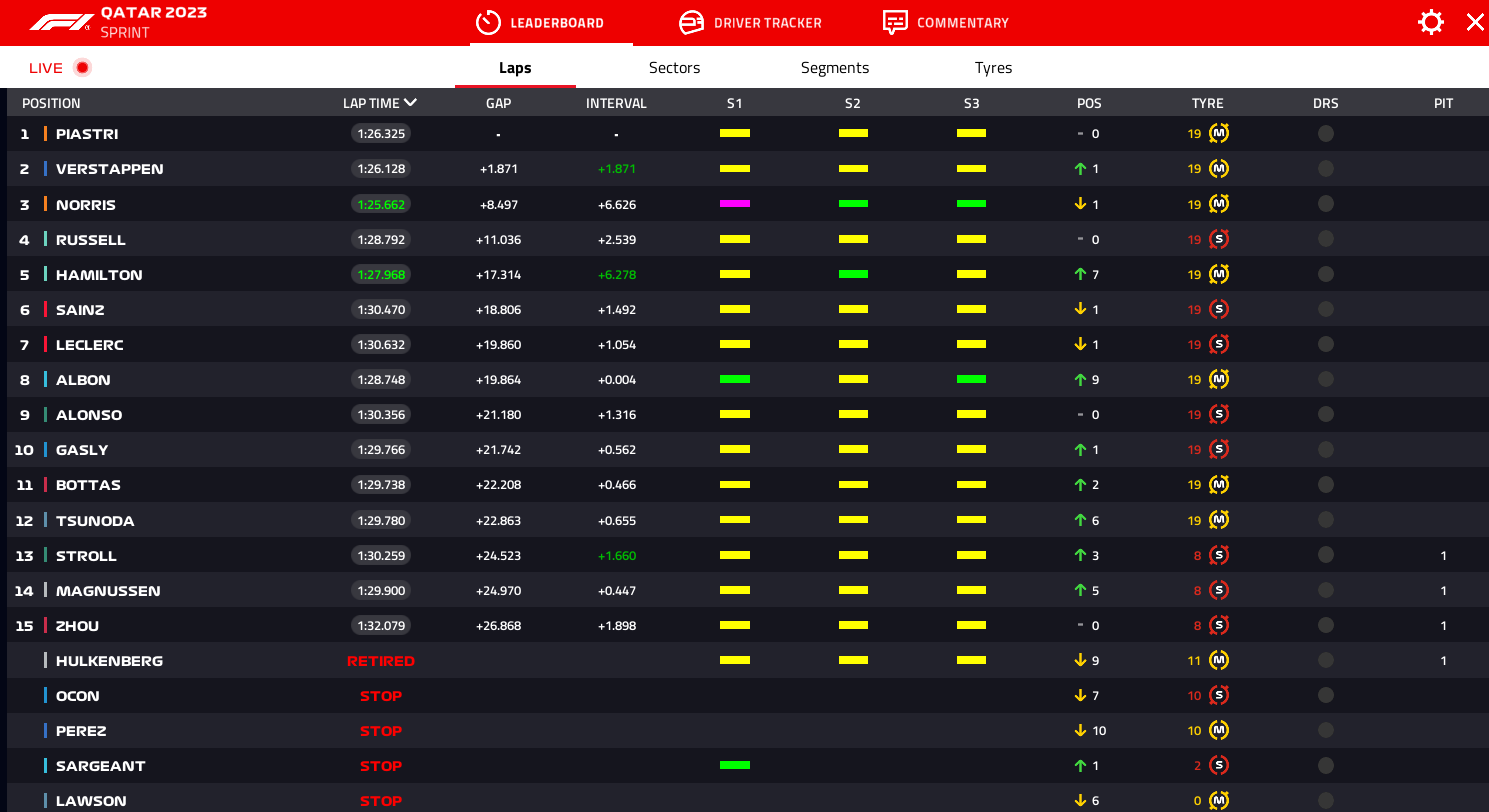The width and height of the screenshot is (1489, 812).
Task: Click Hamilton's 1:27.968 lap time
Action: point(381,274)
